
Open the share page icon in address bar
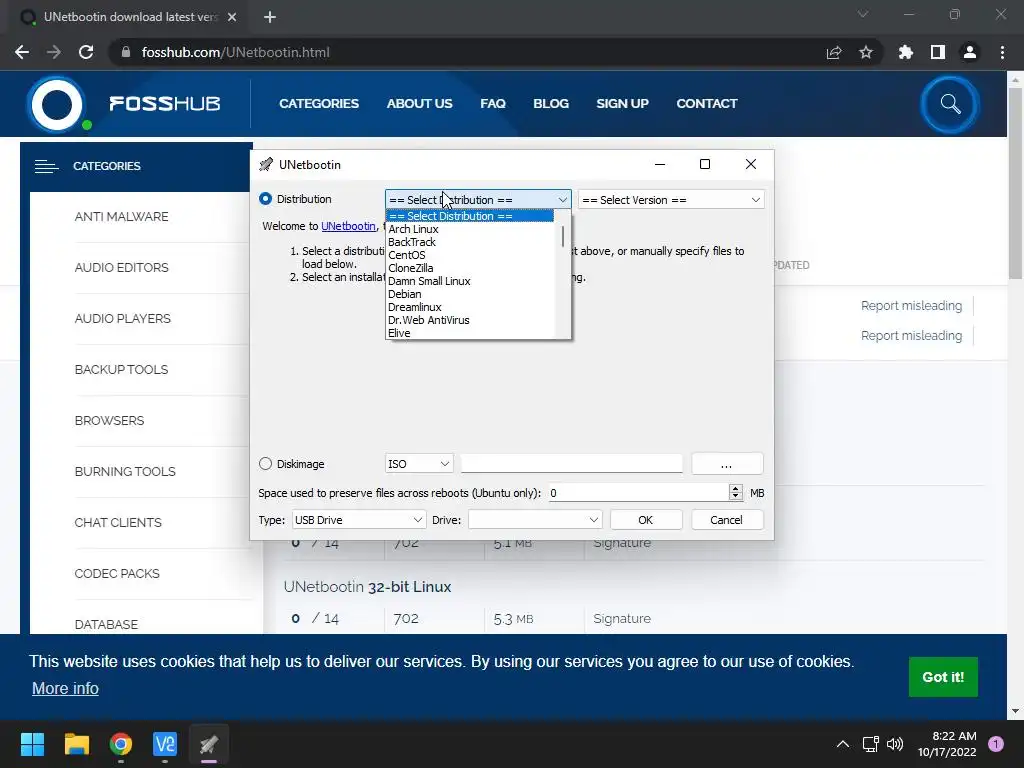[x=834, y=52]
